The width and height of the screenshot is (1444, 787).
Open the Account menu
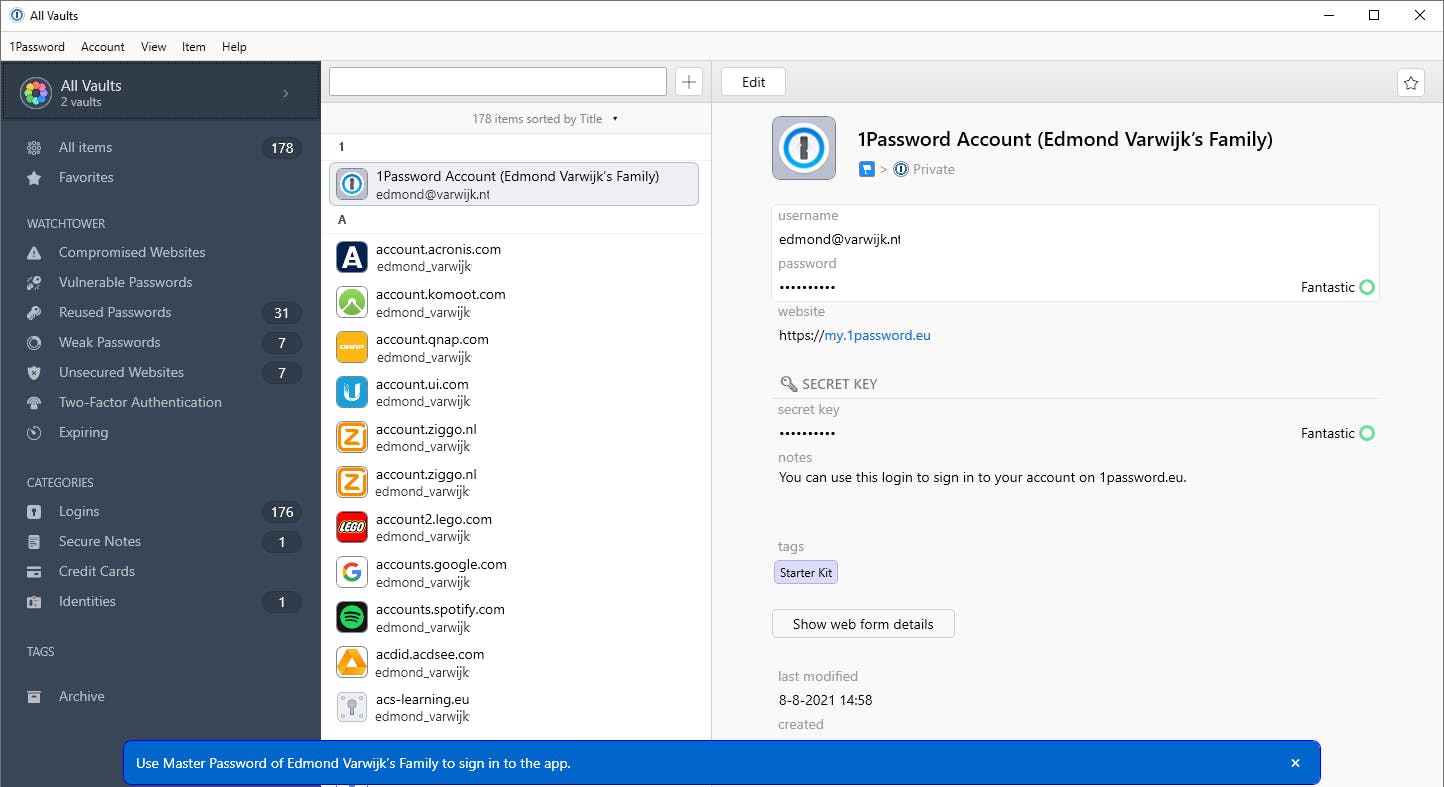[103, 47]
